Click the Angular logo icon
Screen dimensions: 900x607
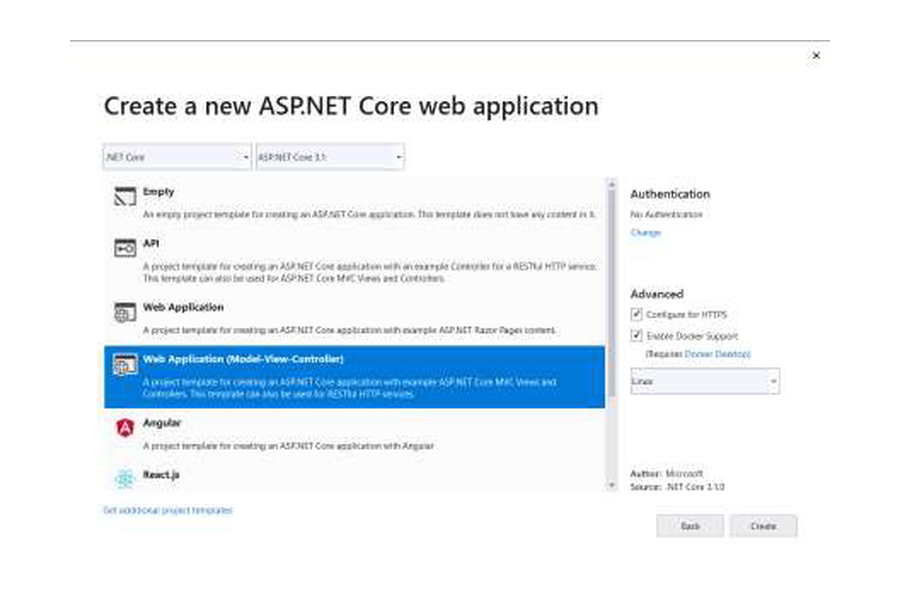click(x=125, y=428)
